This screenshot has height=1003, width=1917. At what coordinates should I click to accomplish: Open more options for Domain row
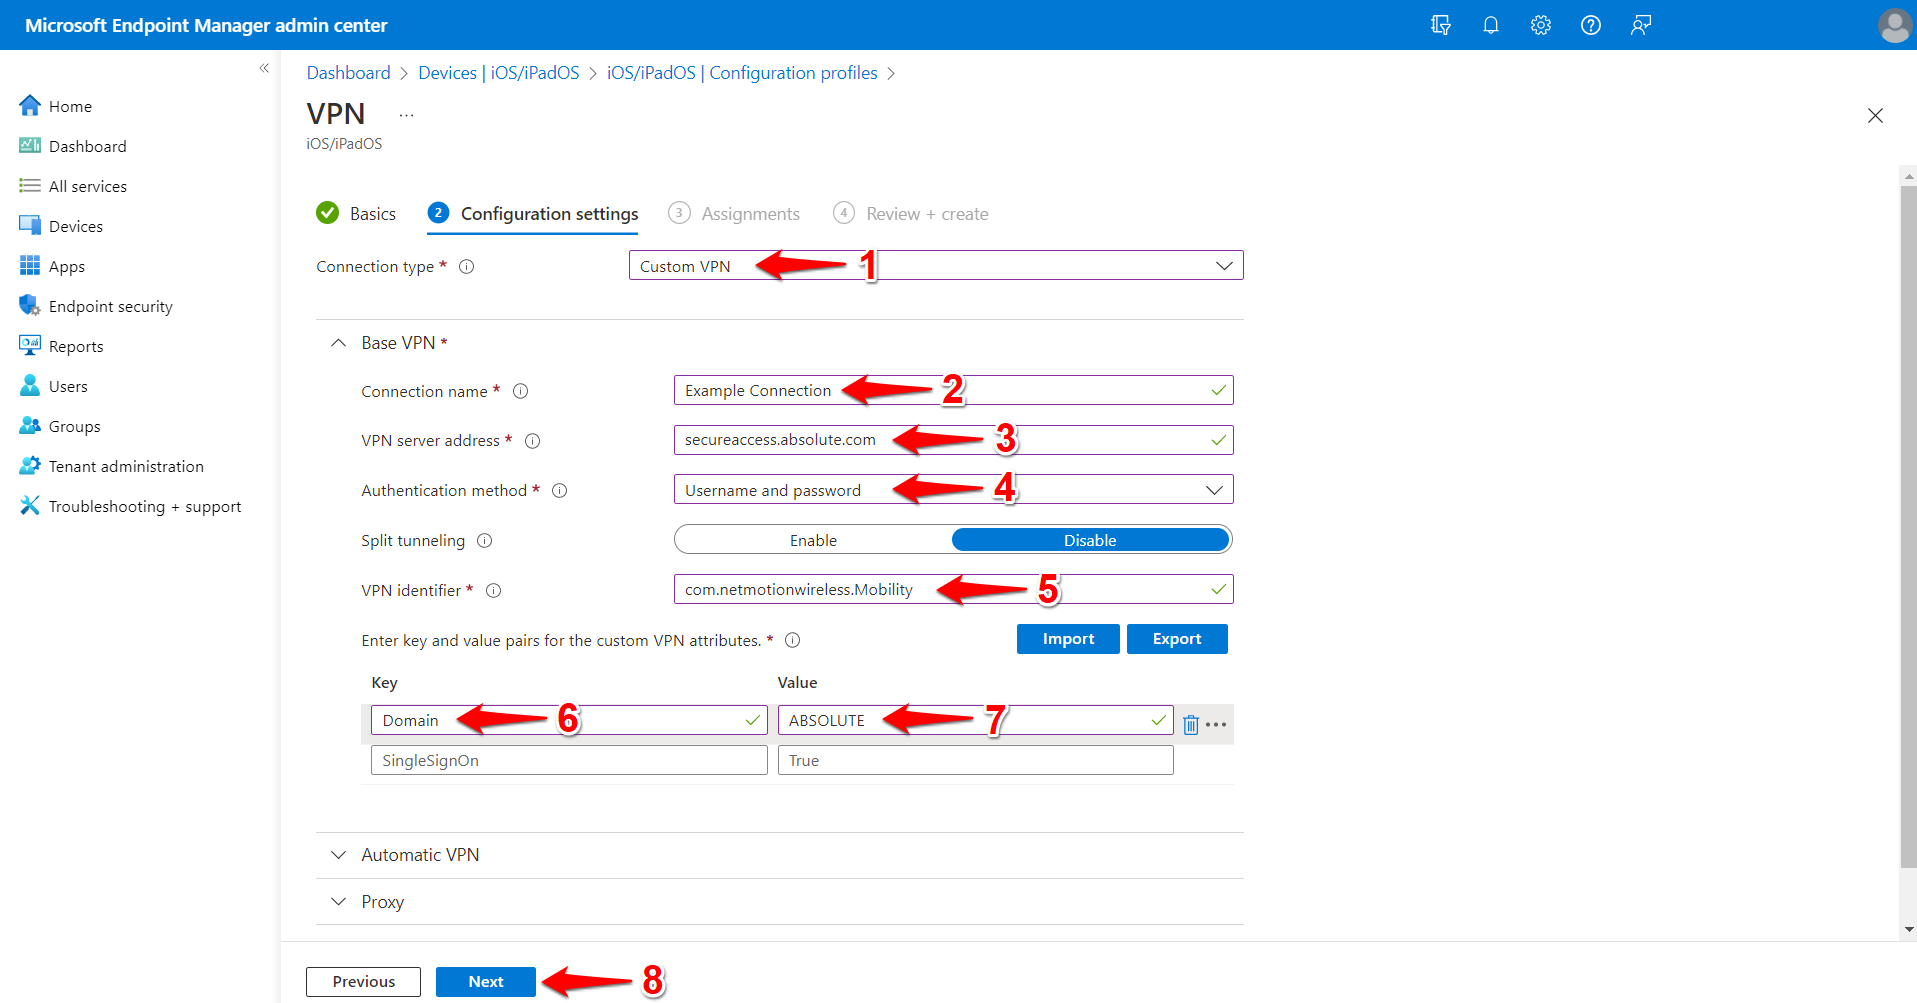1216,725
